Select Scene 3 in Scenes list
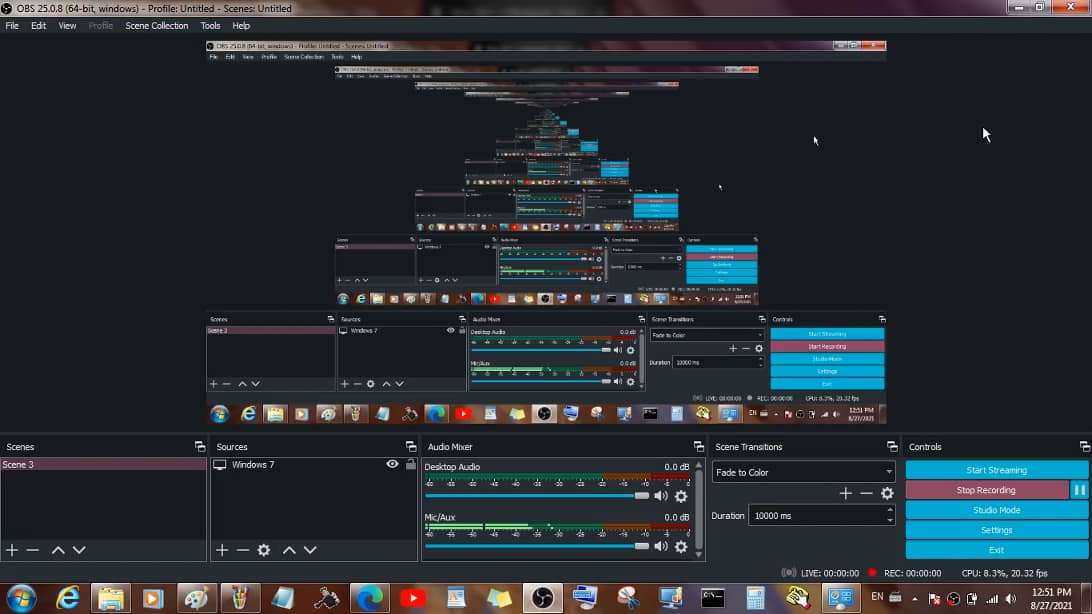The height and width of the screenshot is (614, 1092). tap(103, 464)
